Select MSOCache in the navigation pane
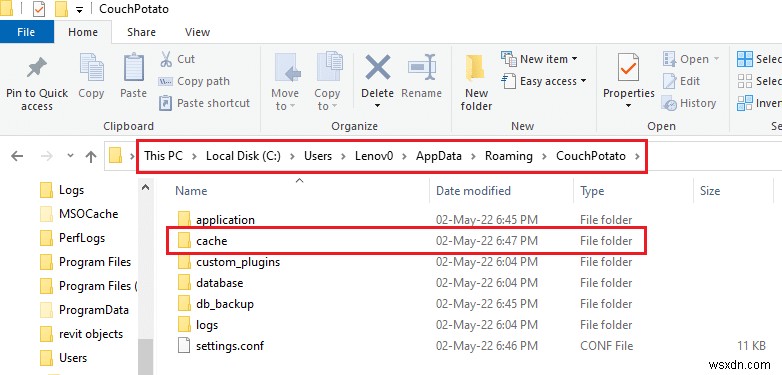Screen dimensions: 782x375 tap(88, 214)
